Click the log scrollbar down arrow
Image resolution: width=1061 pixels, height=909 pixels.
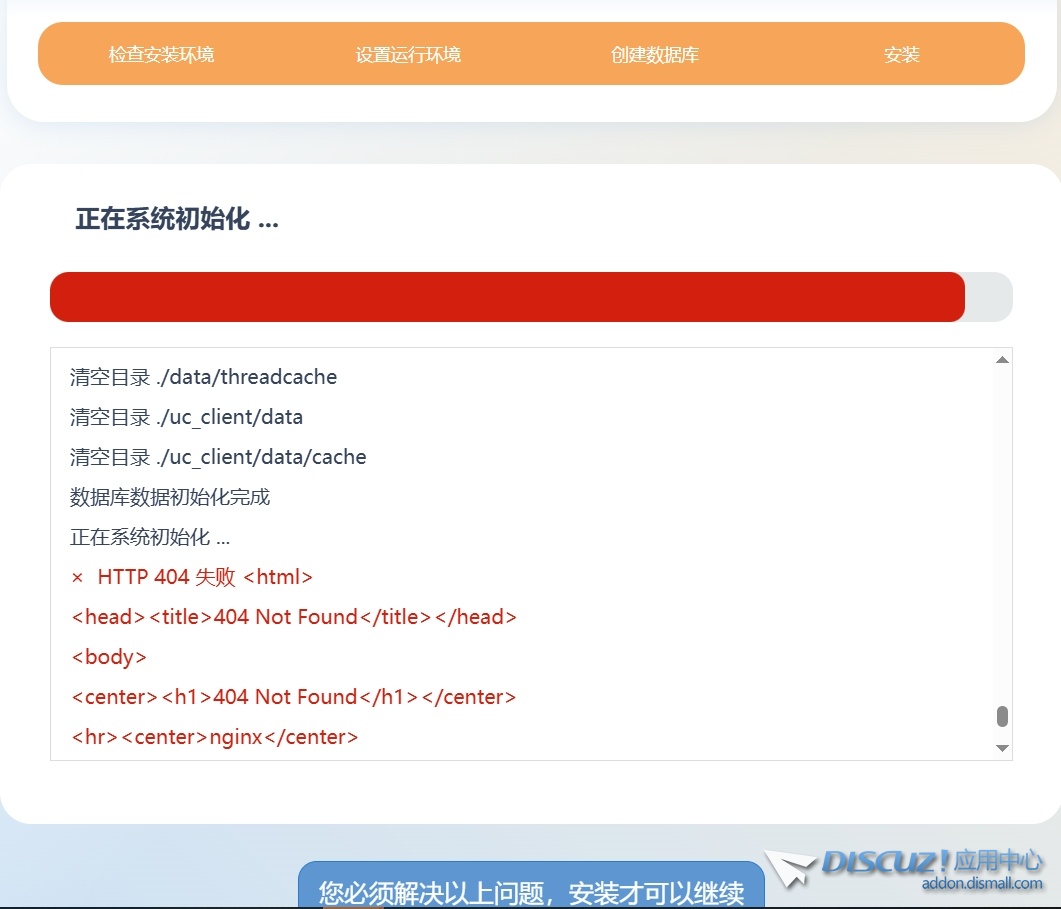1002,748
